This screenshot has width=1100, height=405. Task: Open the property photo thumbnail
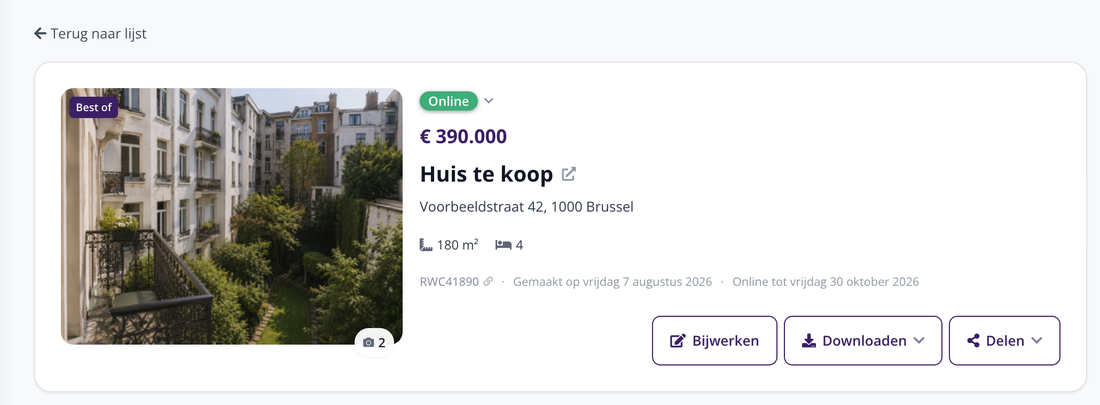click(232, 216)
